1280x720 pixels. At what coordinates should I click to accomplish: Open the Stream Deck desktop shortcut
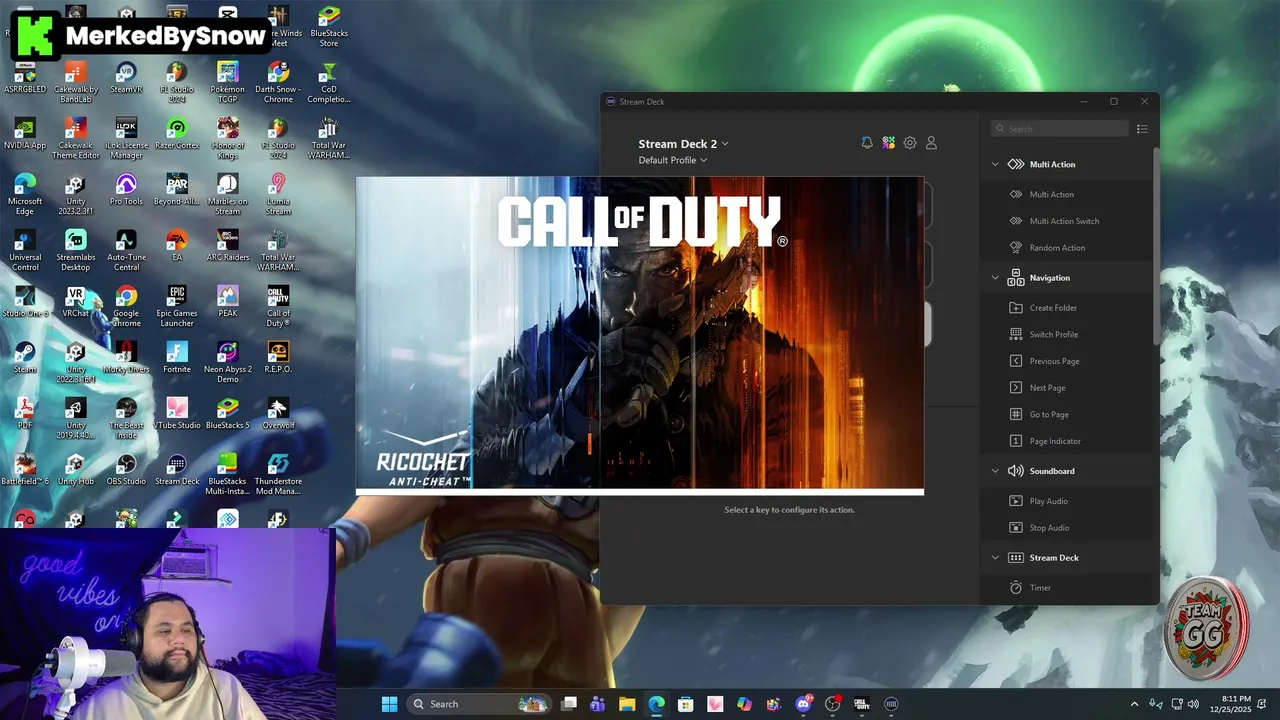point(177,470)
